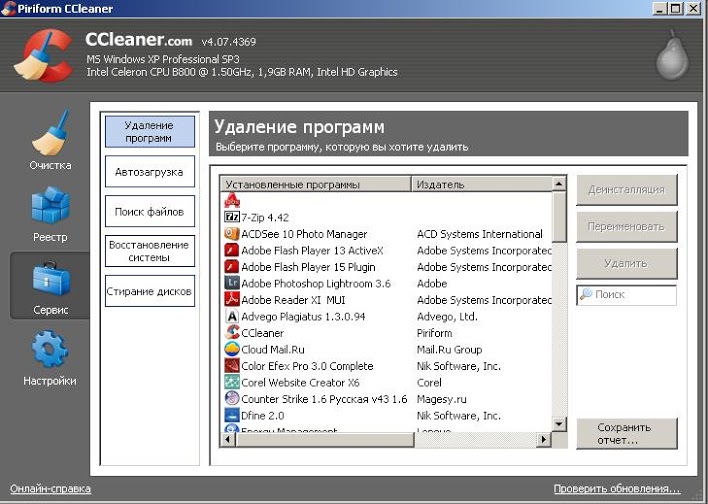Screen dimensions: 708x504
Task: Click the pear icon in header
Action: (672, 55)
